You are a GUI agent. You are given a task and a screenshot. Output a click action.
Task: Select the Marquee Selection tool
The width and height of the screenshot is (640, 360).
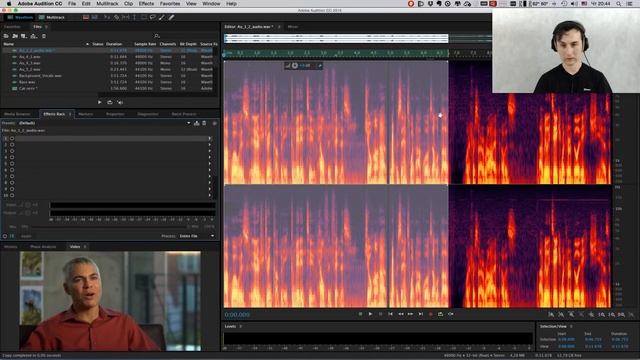(144, 18)
